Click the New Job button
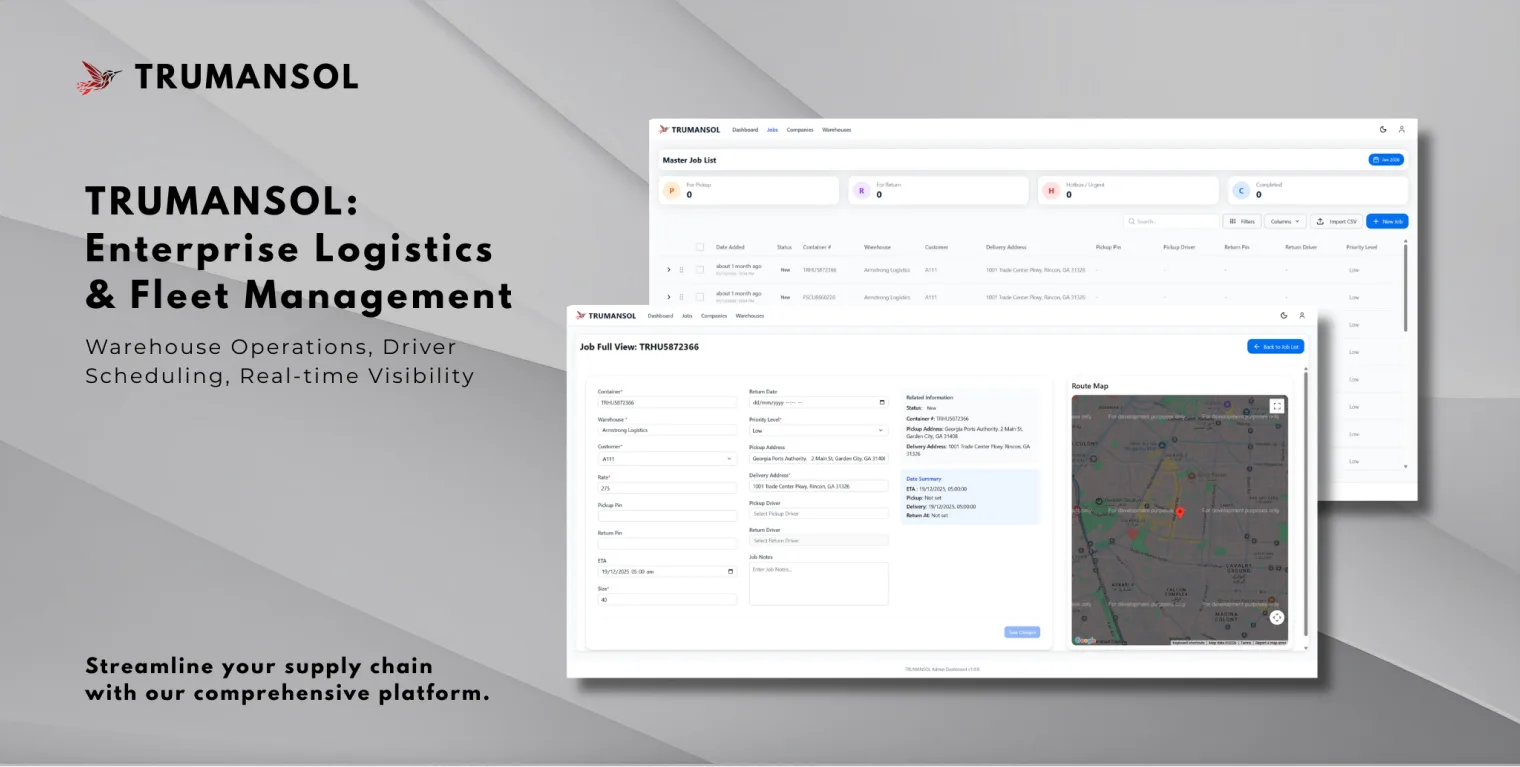Screen dimensions: 1520x767 pos(1387,221)
